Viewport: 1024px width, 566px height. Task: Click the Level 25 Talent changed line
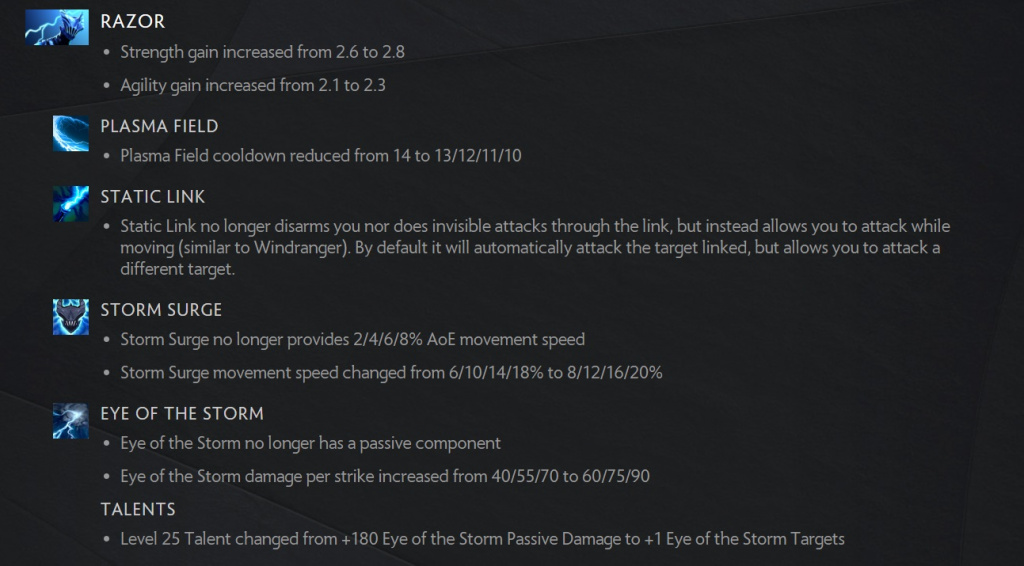[482, 539]
